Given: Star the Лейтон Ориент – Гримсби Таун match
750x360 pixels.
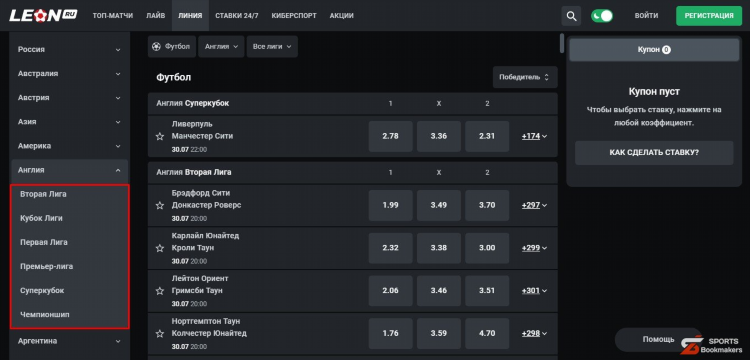Looking at the screenshot, I should coord(160,291).
